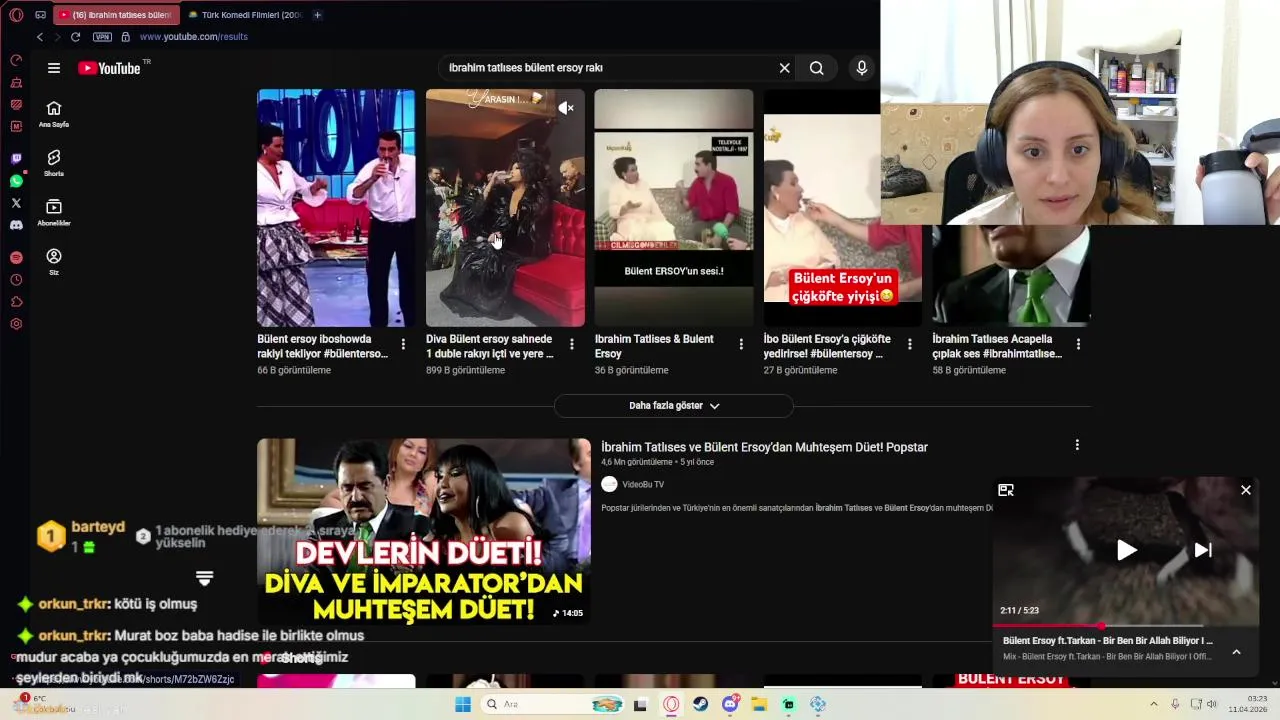Image resolution: width=1280 pixels, height=720 pixels.
Task: Open Ana Sayfa in the YouTube sidebar
Action: (54, 114)
